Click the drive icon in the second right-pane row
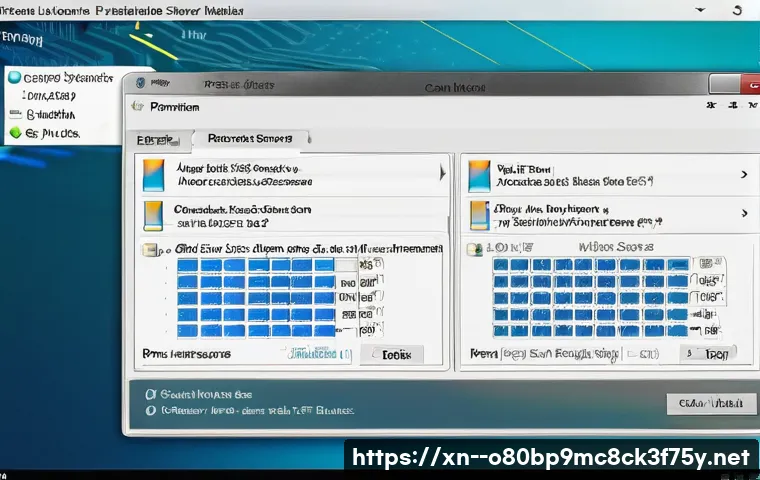 tap(479, 216)
